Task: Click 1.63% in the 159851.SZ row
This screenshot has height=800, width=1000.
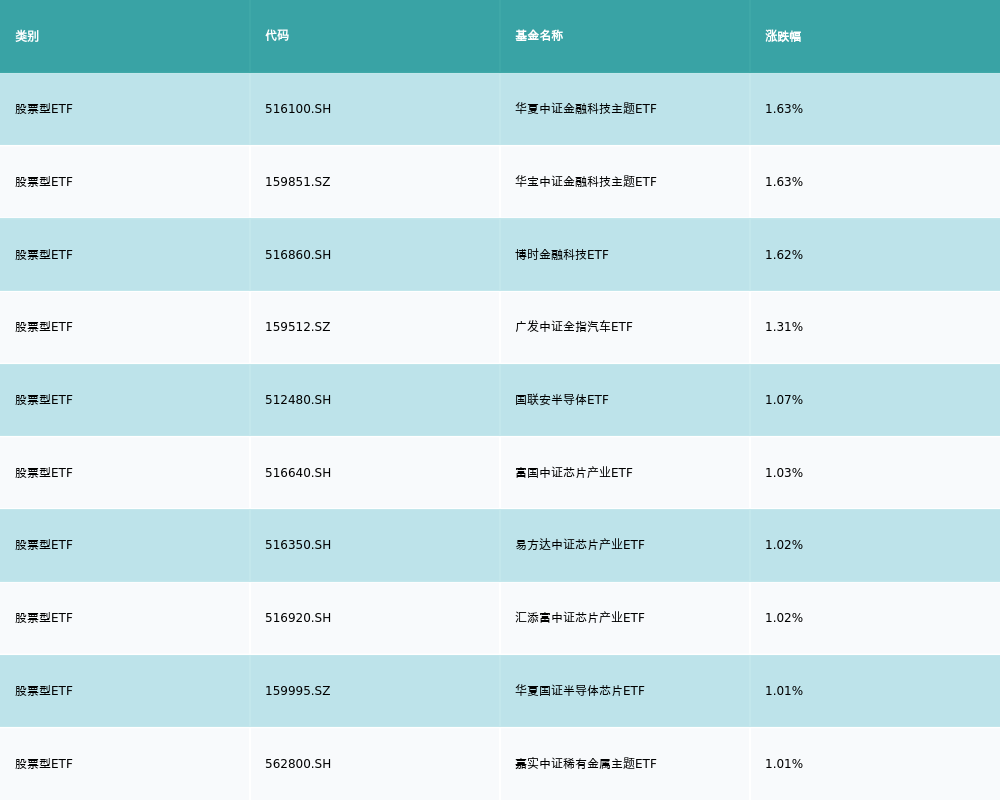Action: [784, 182]
